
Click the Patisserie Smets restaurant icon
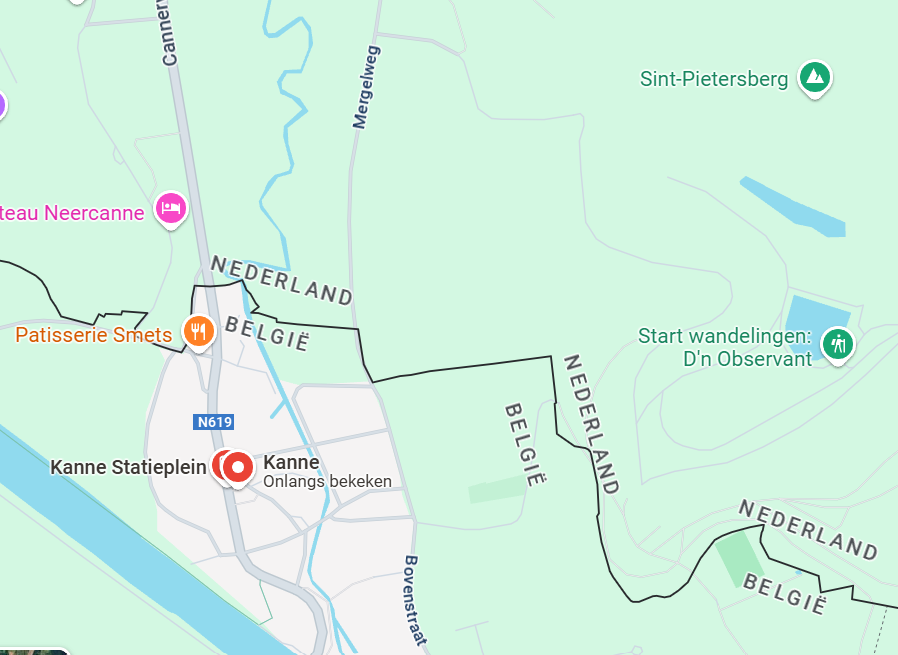[x=198, y=332]
